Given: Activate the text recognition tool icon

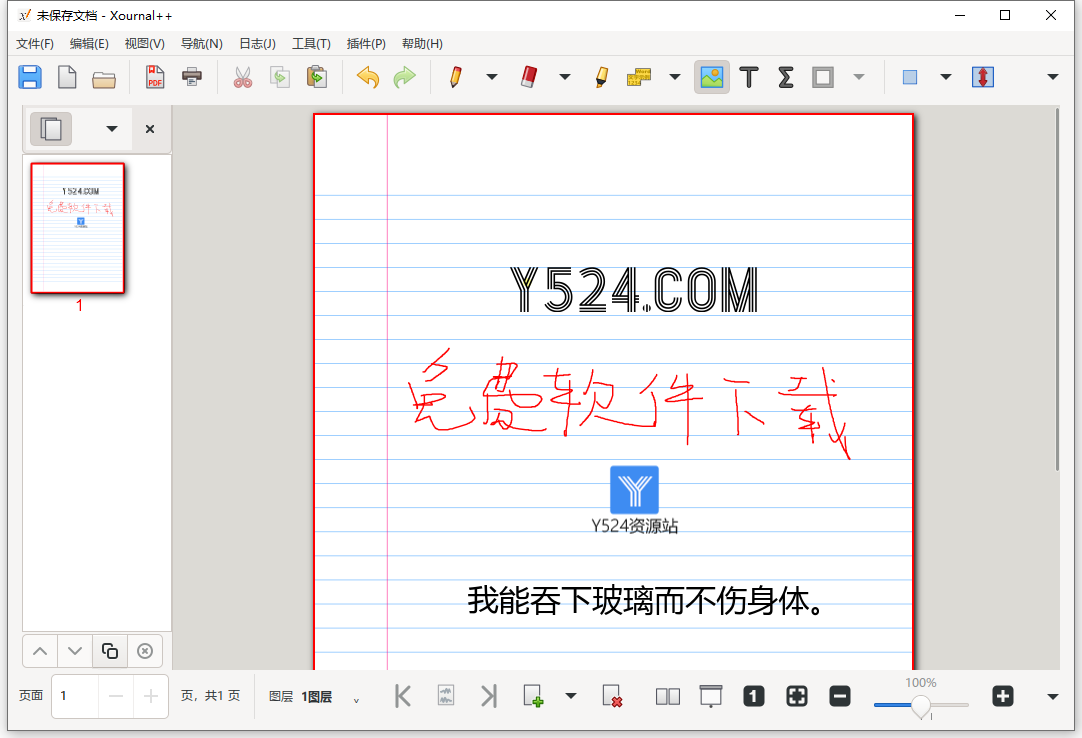Looking at the screenshot, I should tap(639, 77).
